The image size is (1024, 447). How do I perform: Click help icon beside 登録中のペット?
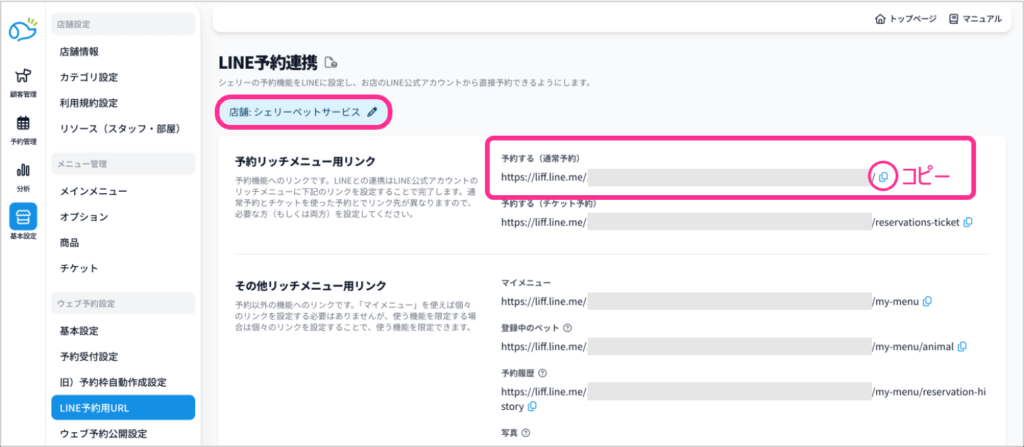568,327
